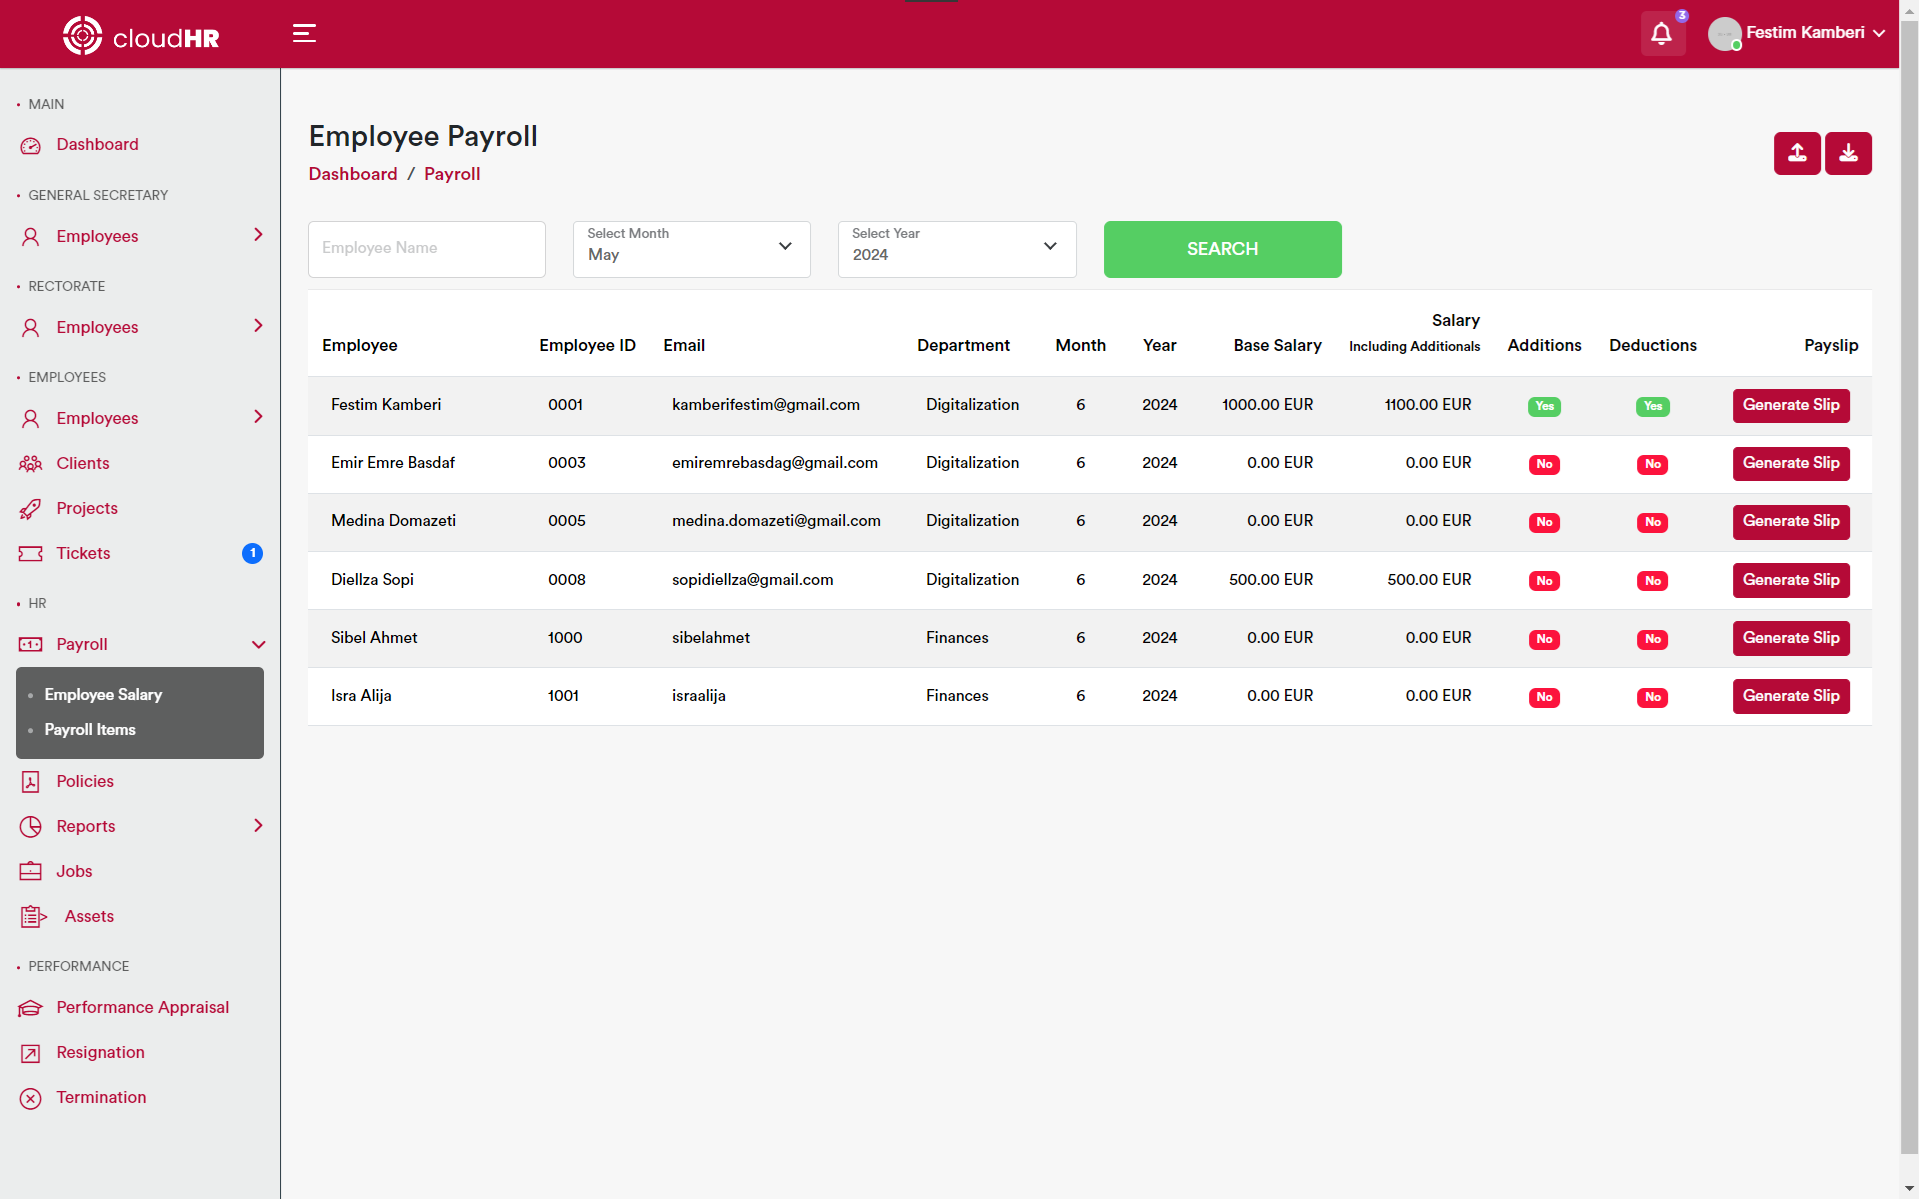Open Projects rocket icon in sidebar
1919x1199 pixels.
(31, 509)
